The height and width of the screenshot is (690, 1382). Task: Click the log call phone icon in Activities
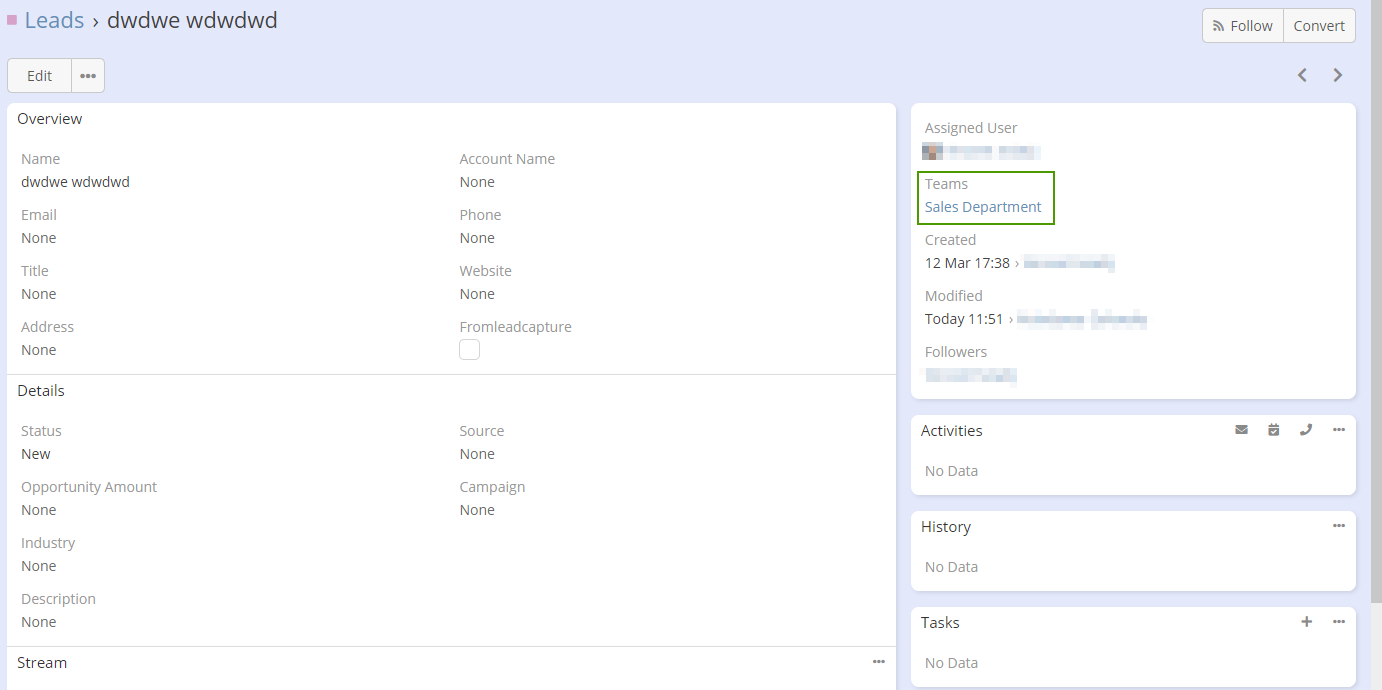coord(1306,430)
